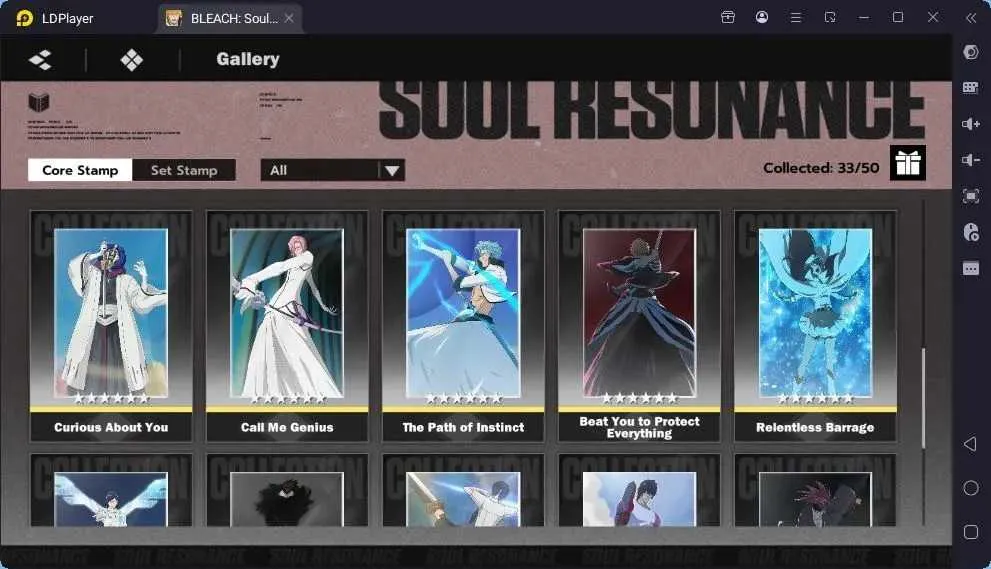Screen dimensions: 991x569
Task: Click the sidebar APK install icon
Action: click(971, 232)
